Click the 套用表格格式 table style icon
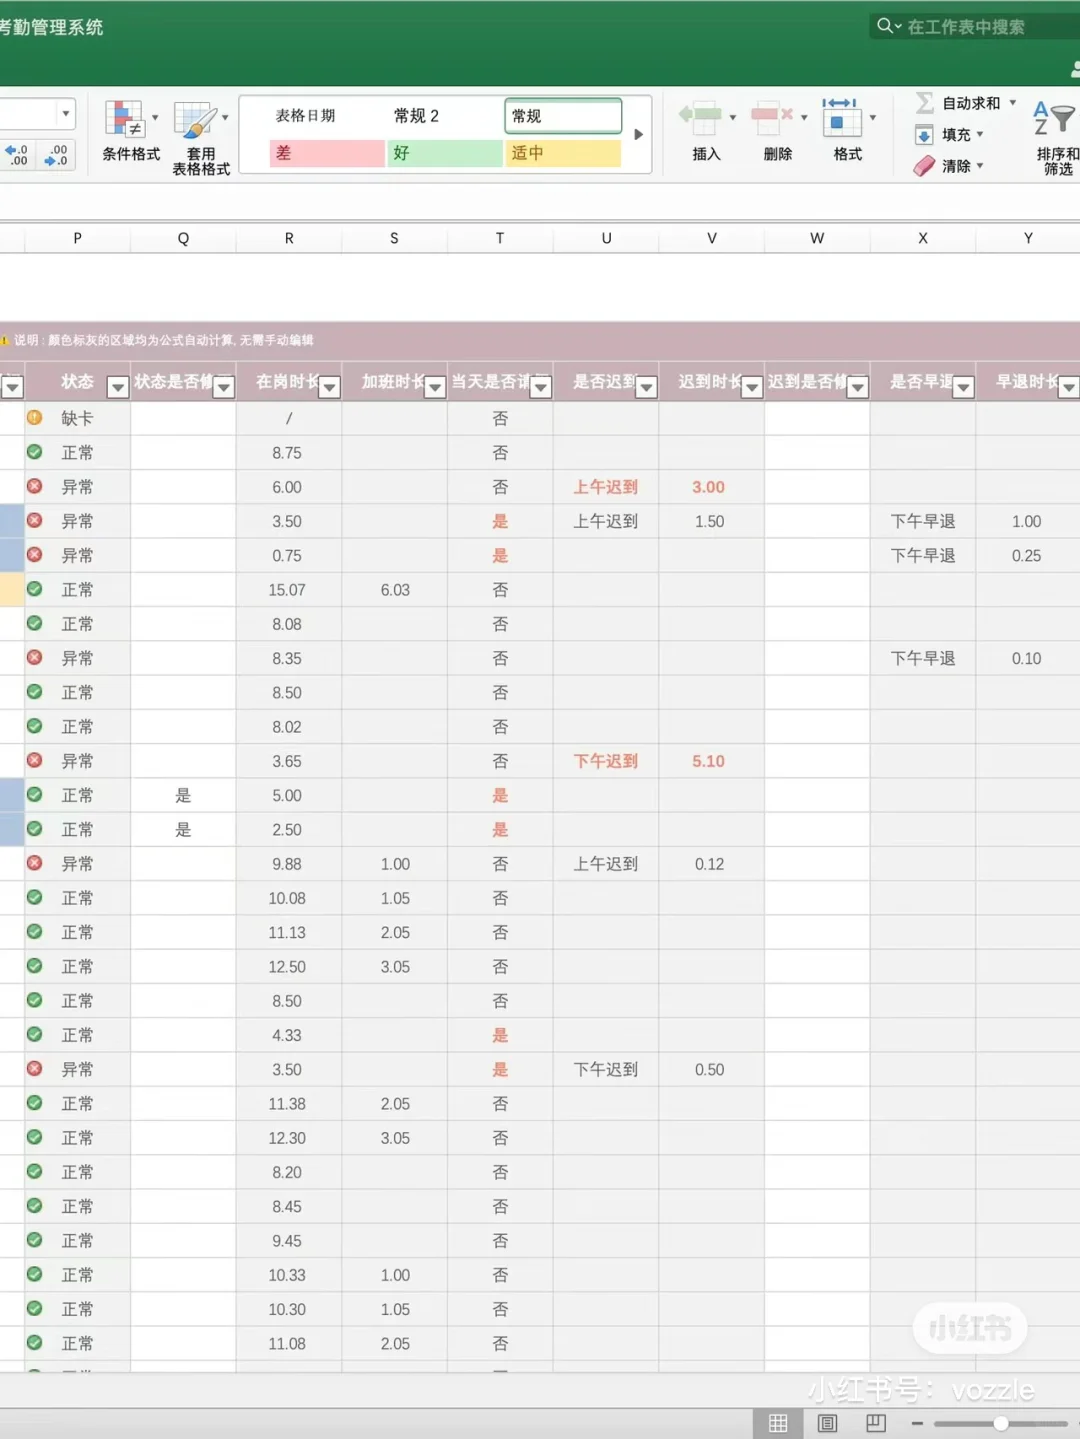 point(194,120)
